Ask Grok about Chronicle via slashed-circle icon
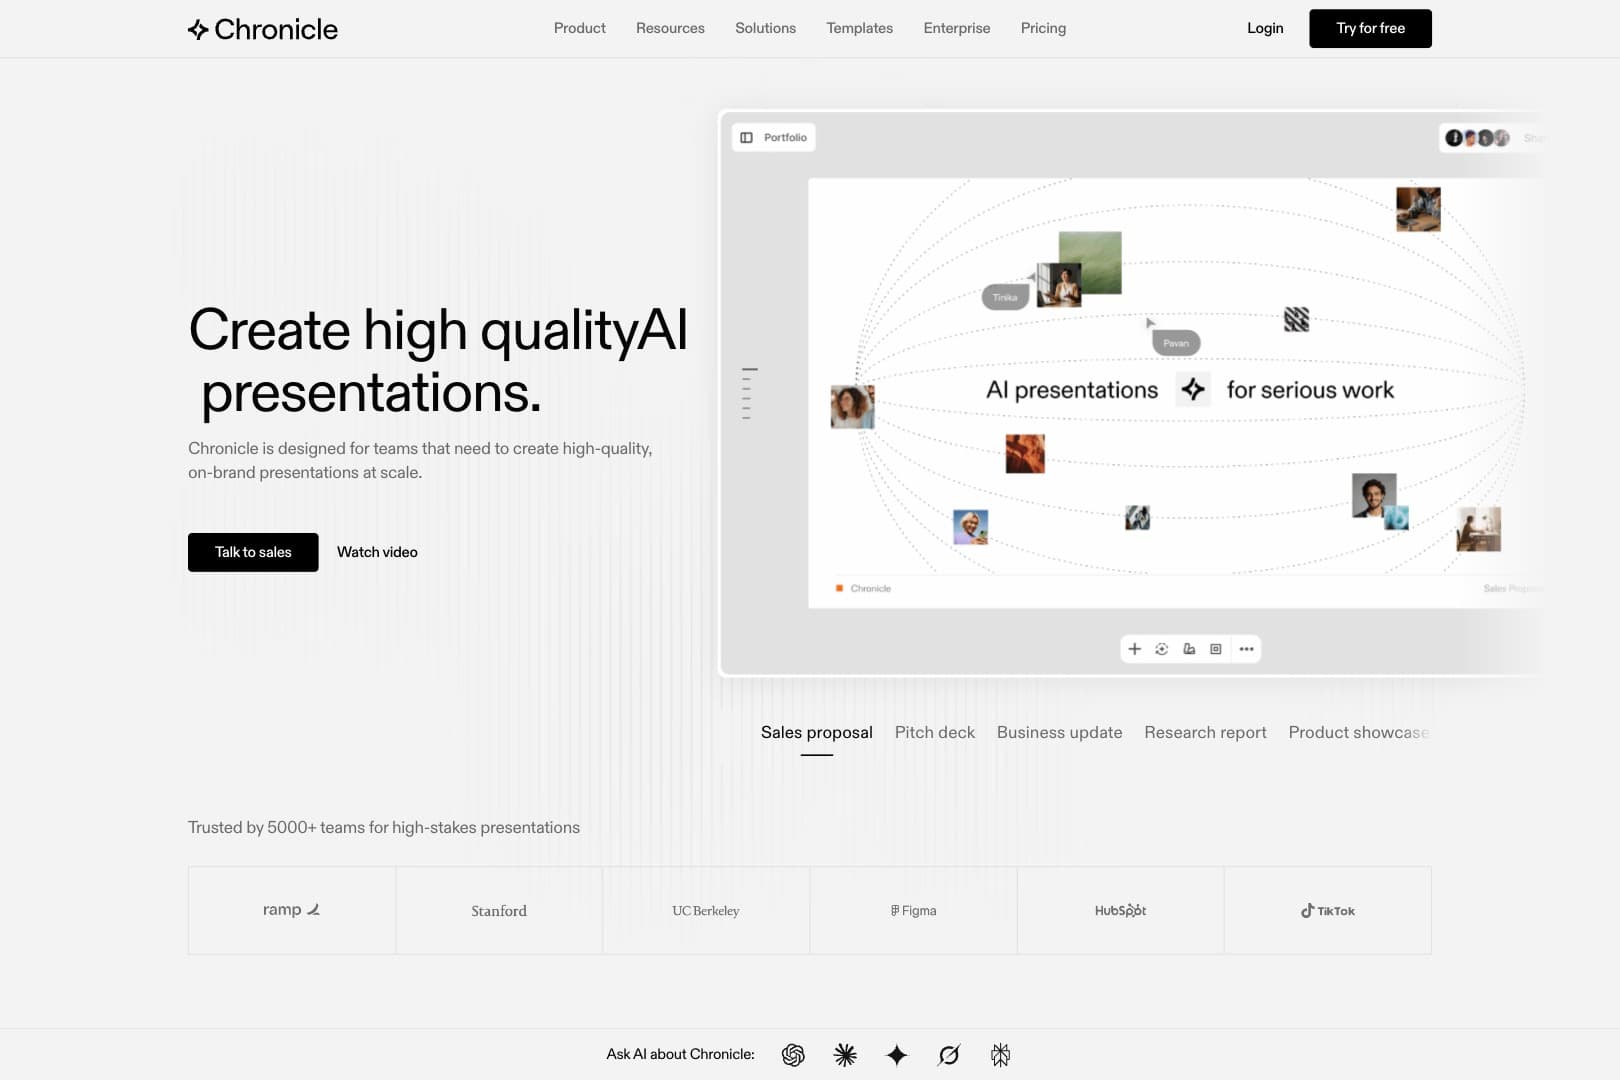 click(x=949, y=1055)
